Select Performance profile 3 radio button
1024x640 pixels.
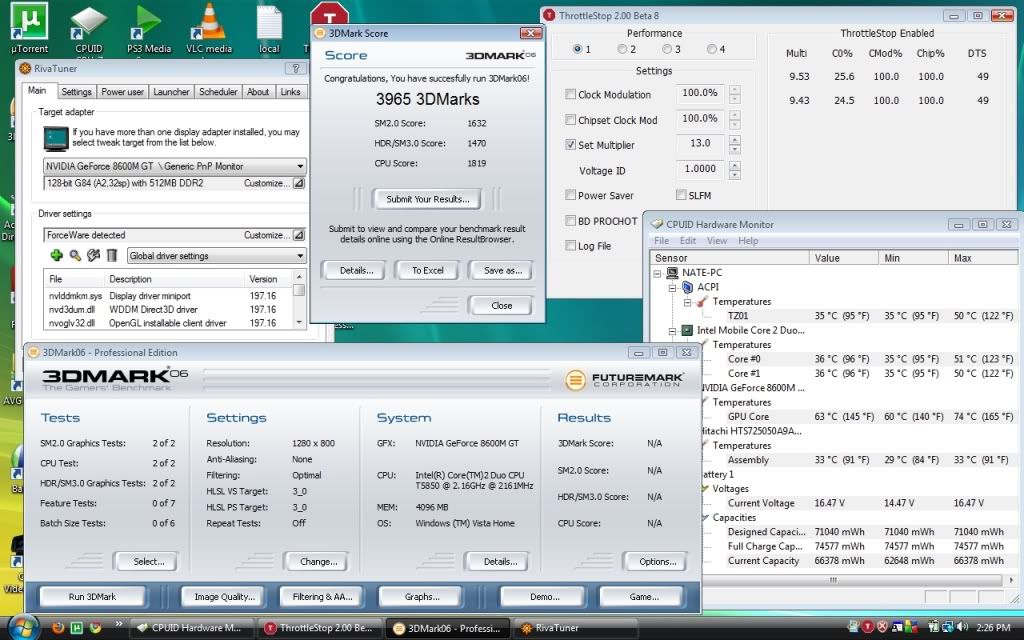pos(667,49)
